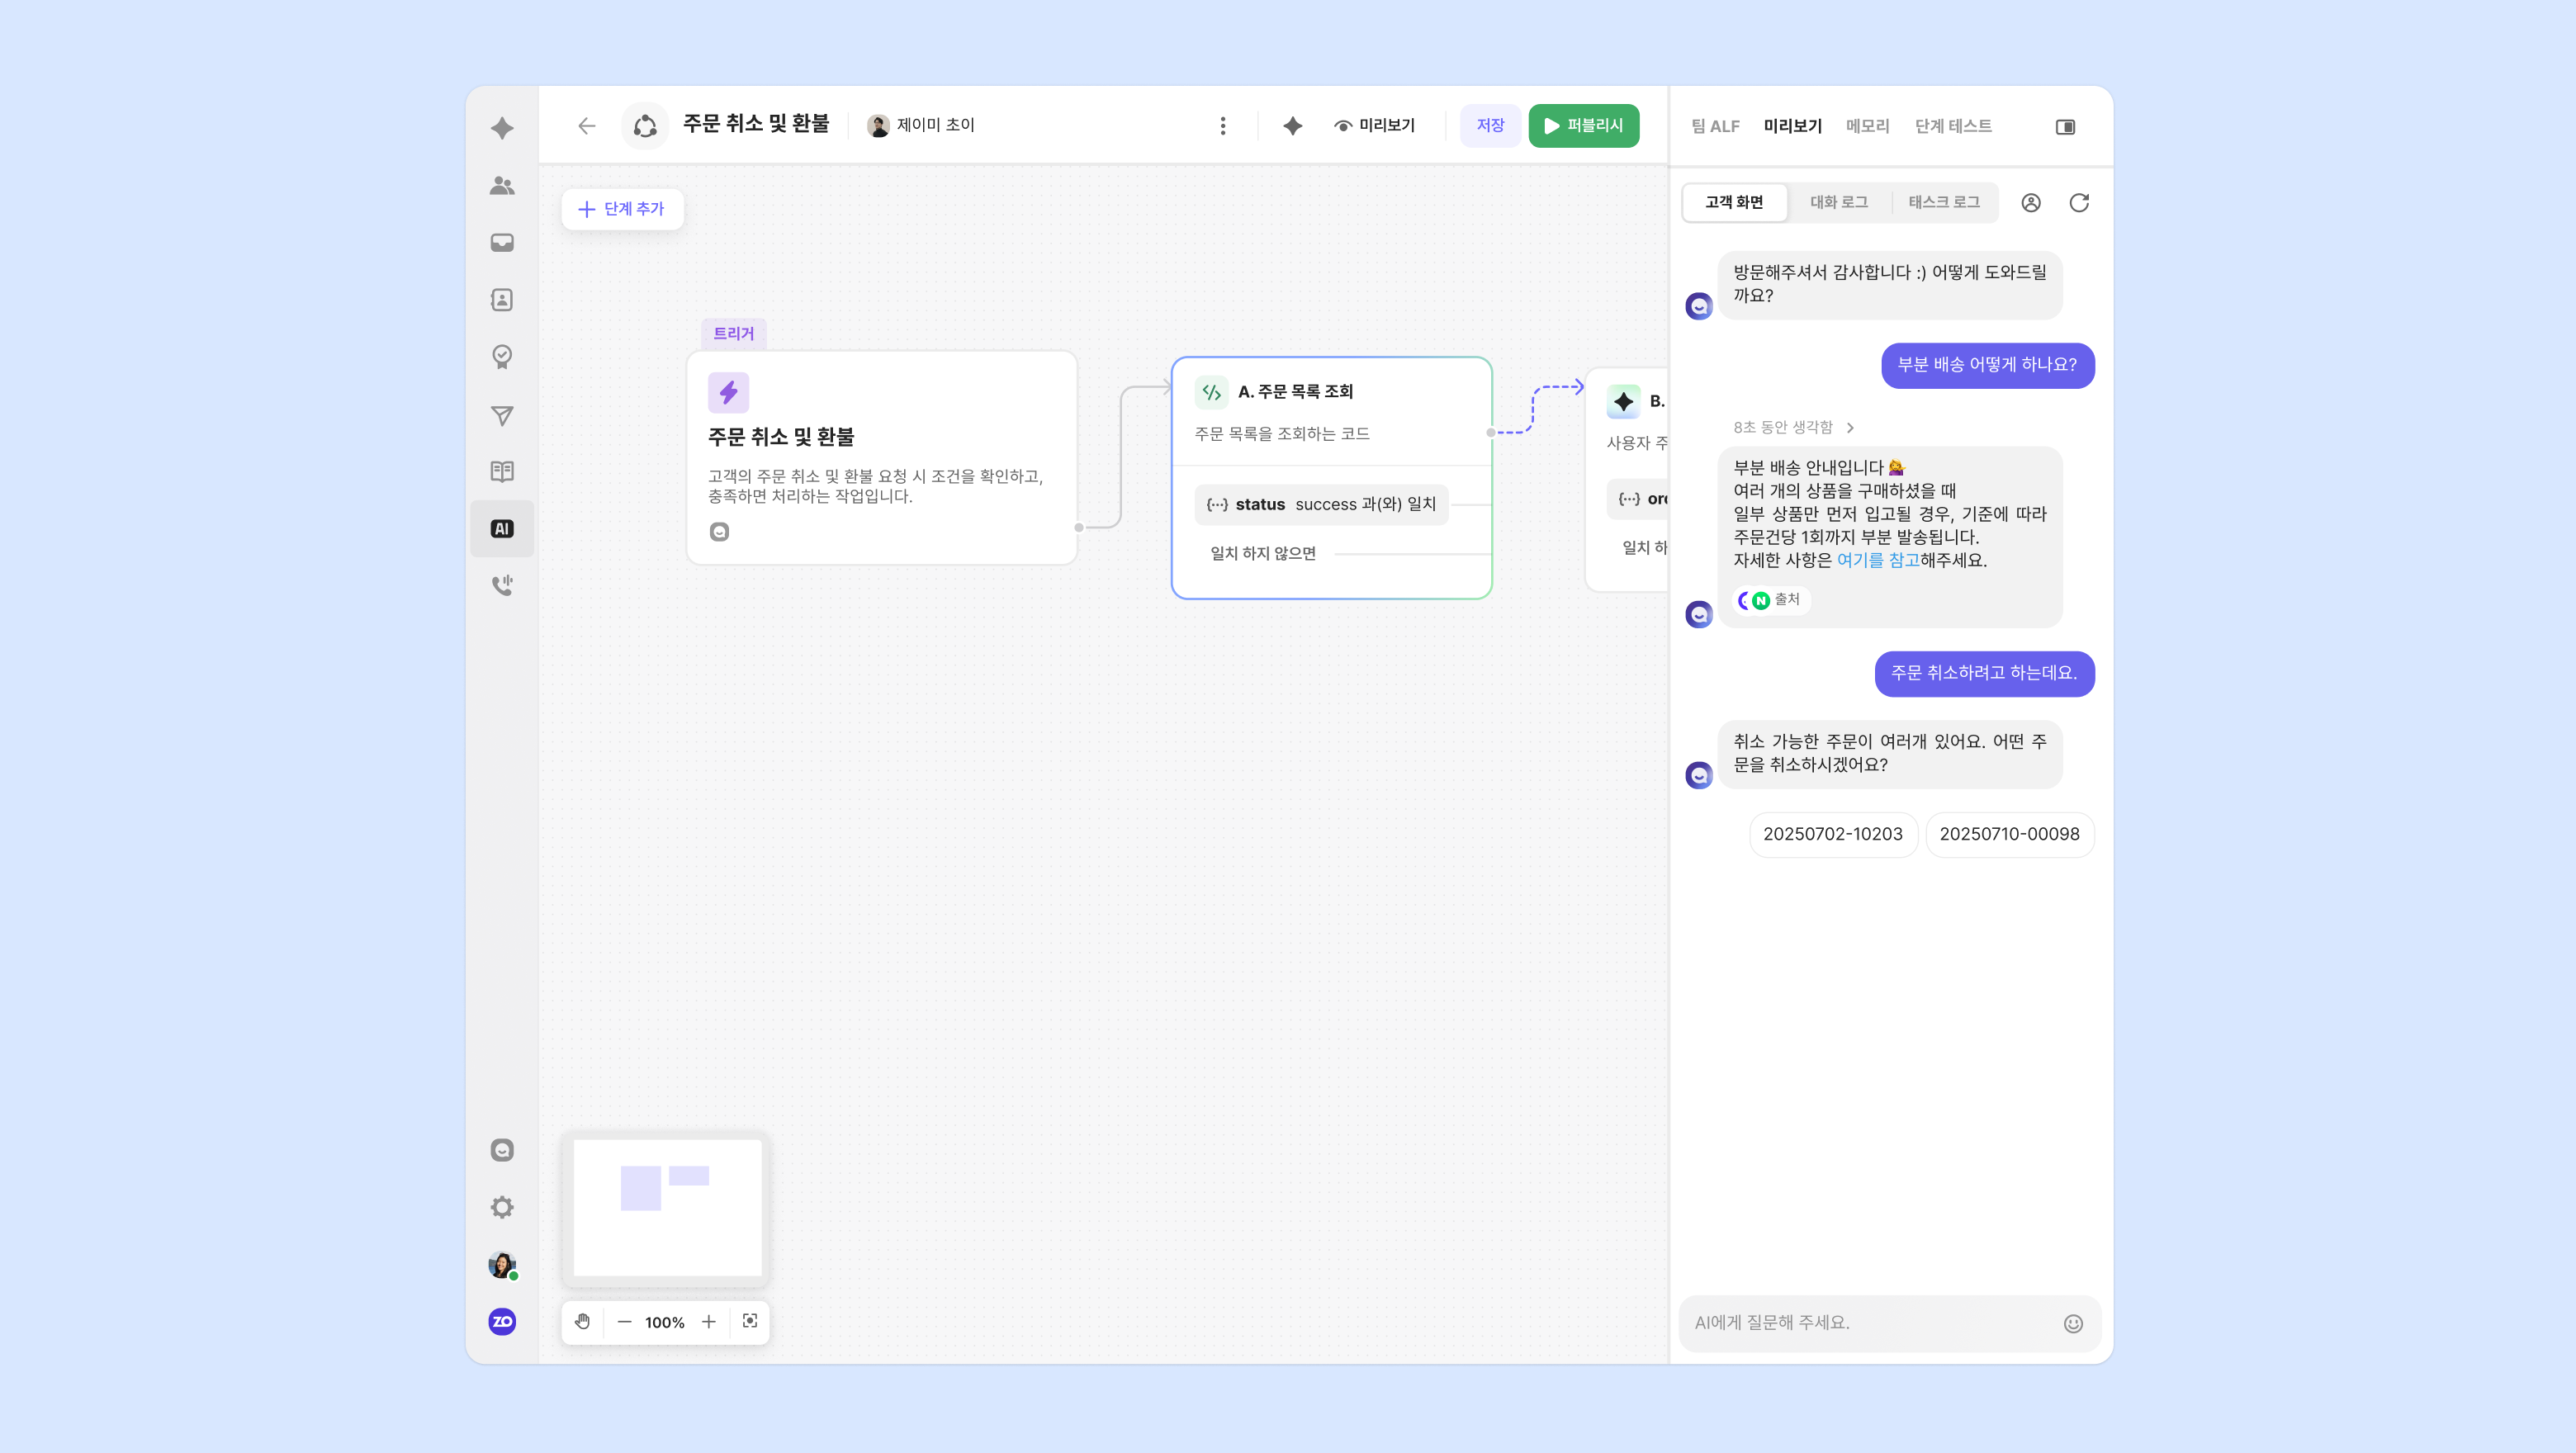Open the three-dot more options menu
The image size is (2576, 1453).
point(1223,126)
